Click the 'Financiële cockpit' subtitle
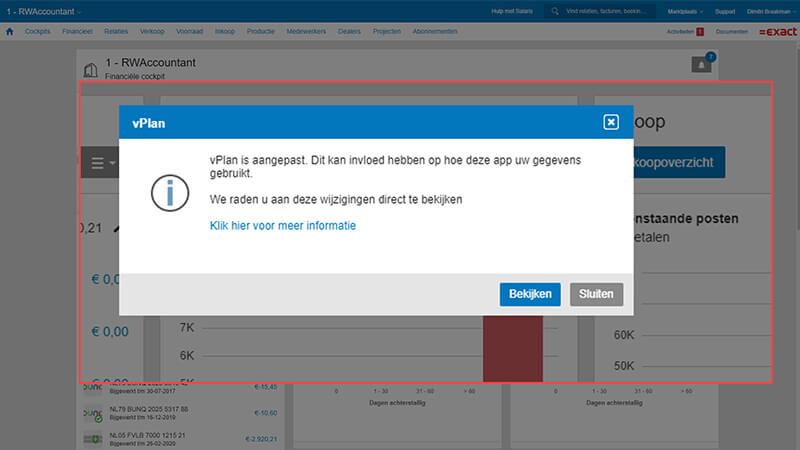The height and width of the screenshot is (450, 800). pyautogui.click(x=135, y=76)
